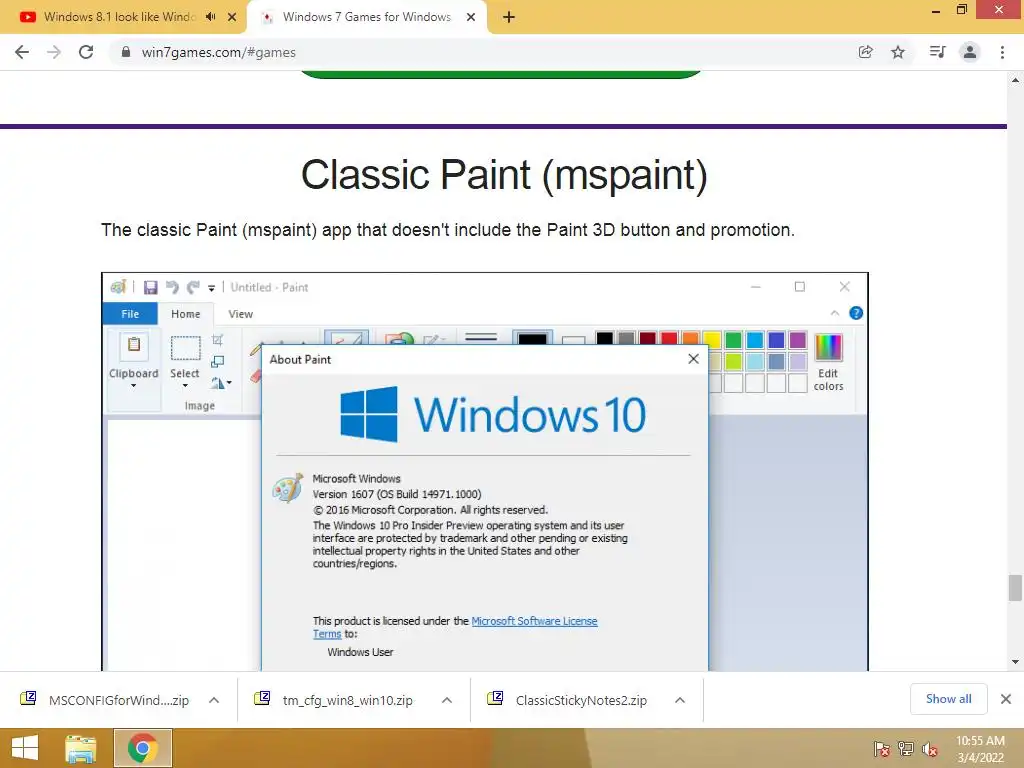1024x768 pixels.
Task: Click the browser forward arrow
Action: point(54,52)
